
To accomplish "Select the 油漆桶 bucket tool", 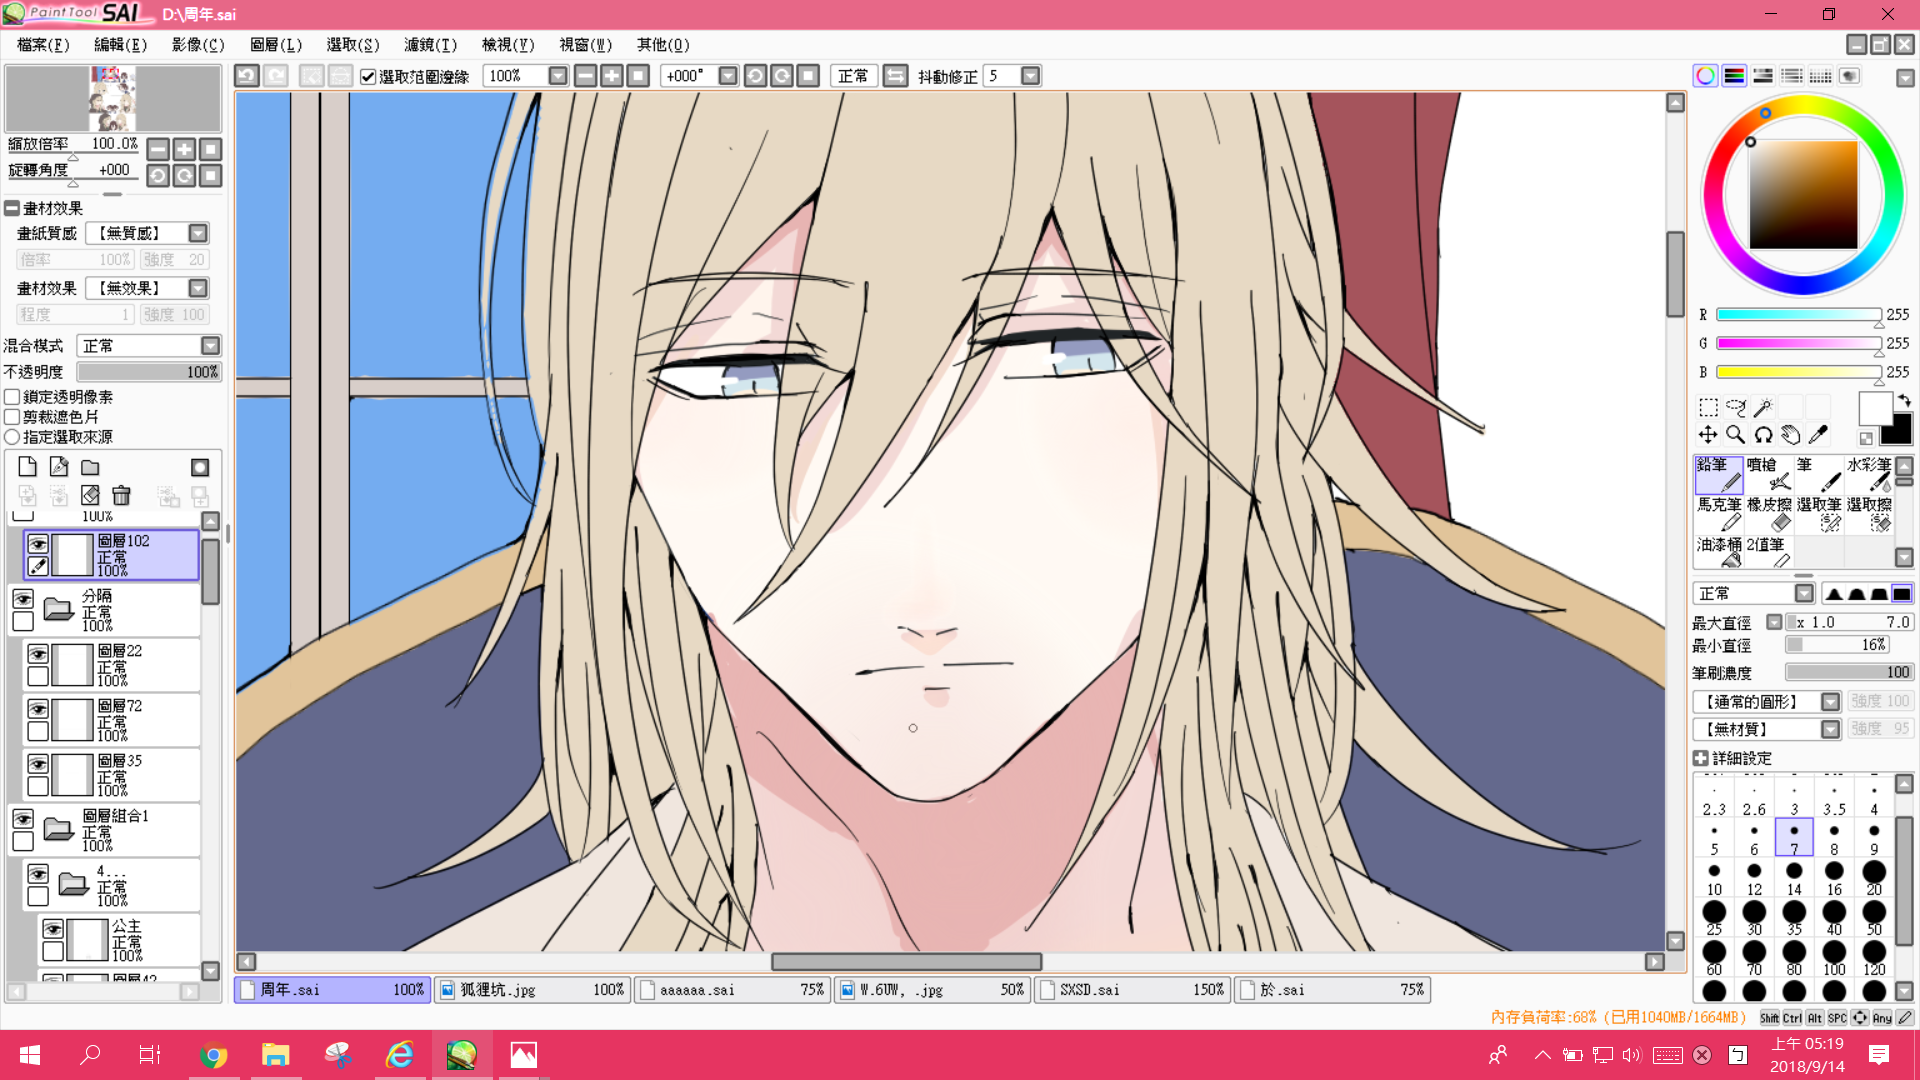I will pos(1719,552).
